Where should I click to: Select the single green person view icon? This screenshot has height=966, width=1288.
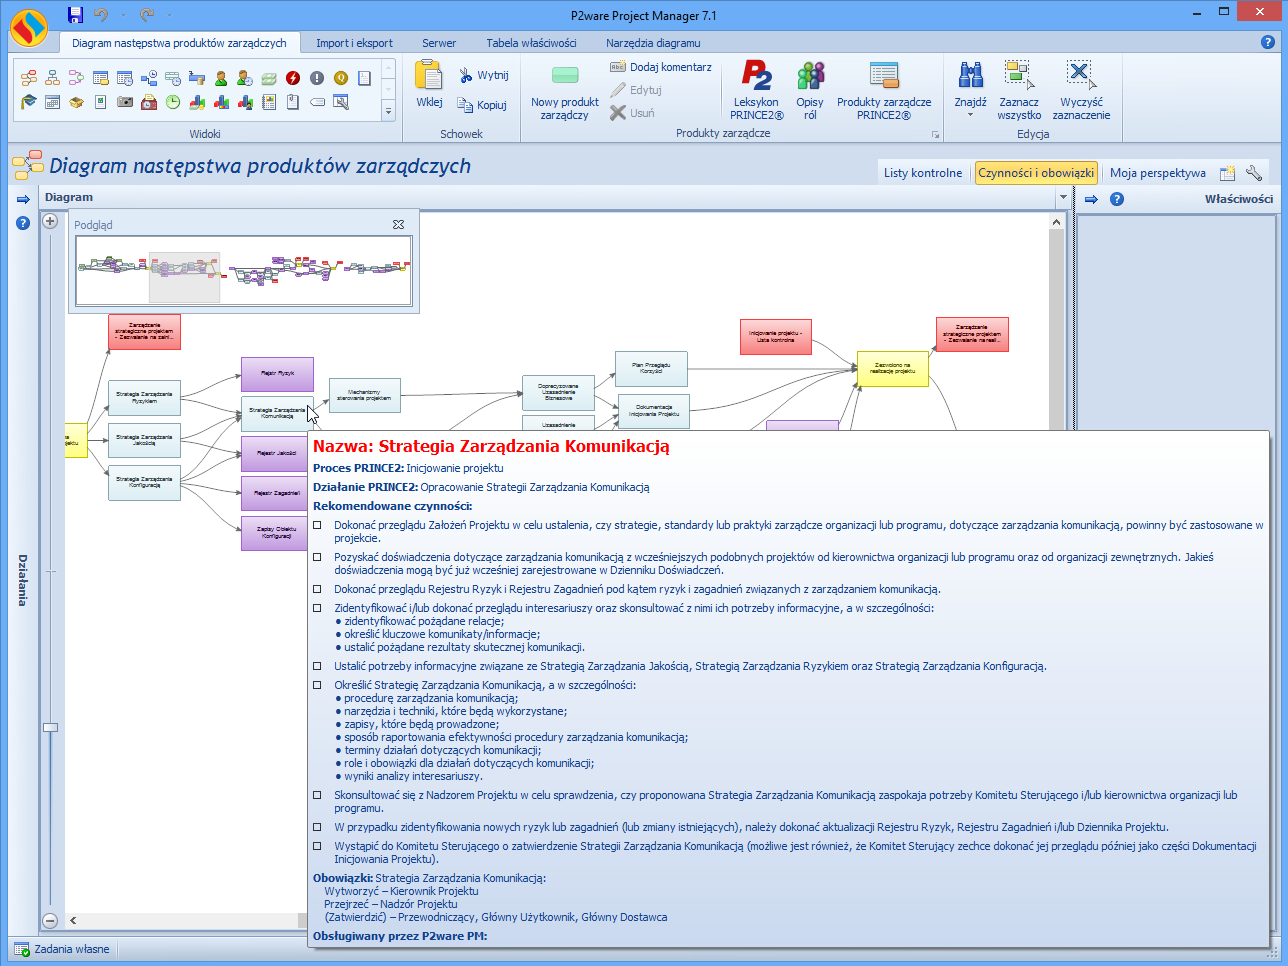point(221,78)
